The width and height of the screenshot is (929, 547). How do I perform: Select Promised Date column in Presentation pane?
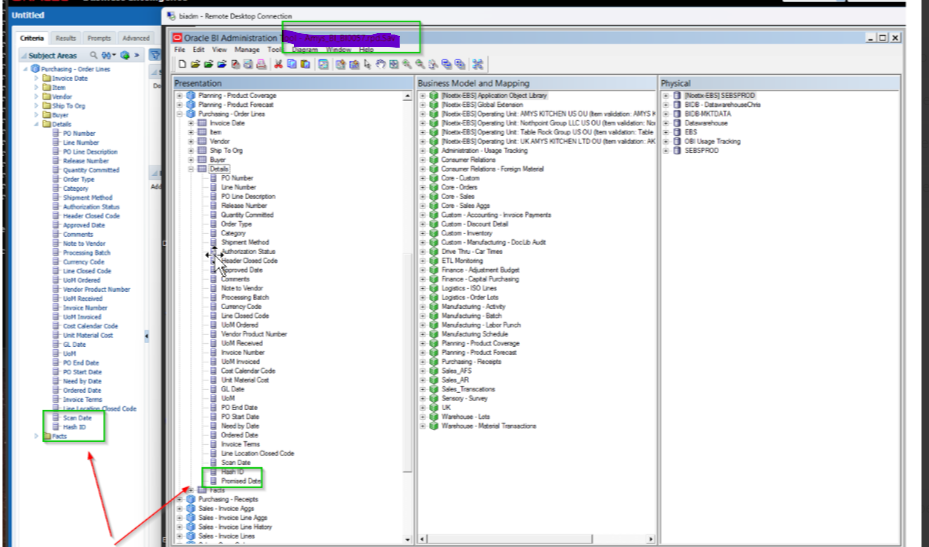(x=241, y=481)
